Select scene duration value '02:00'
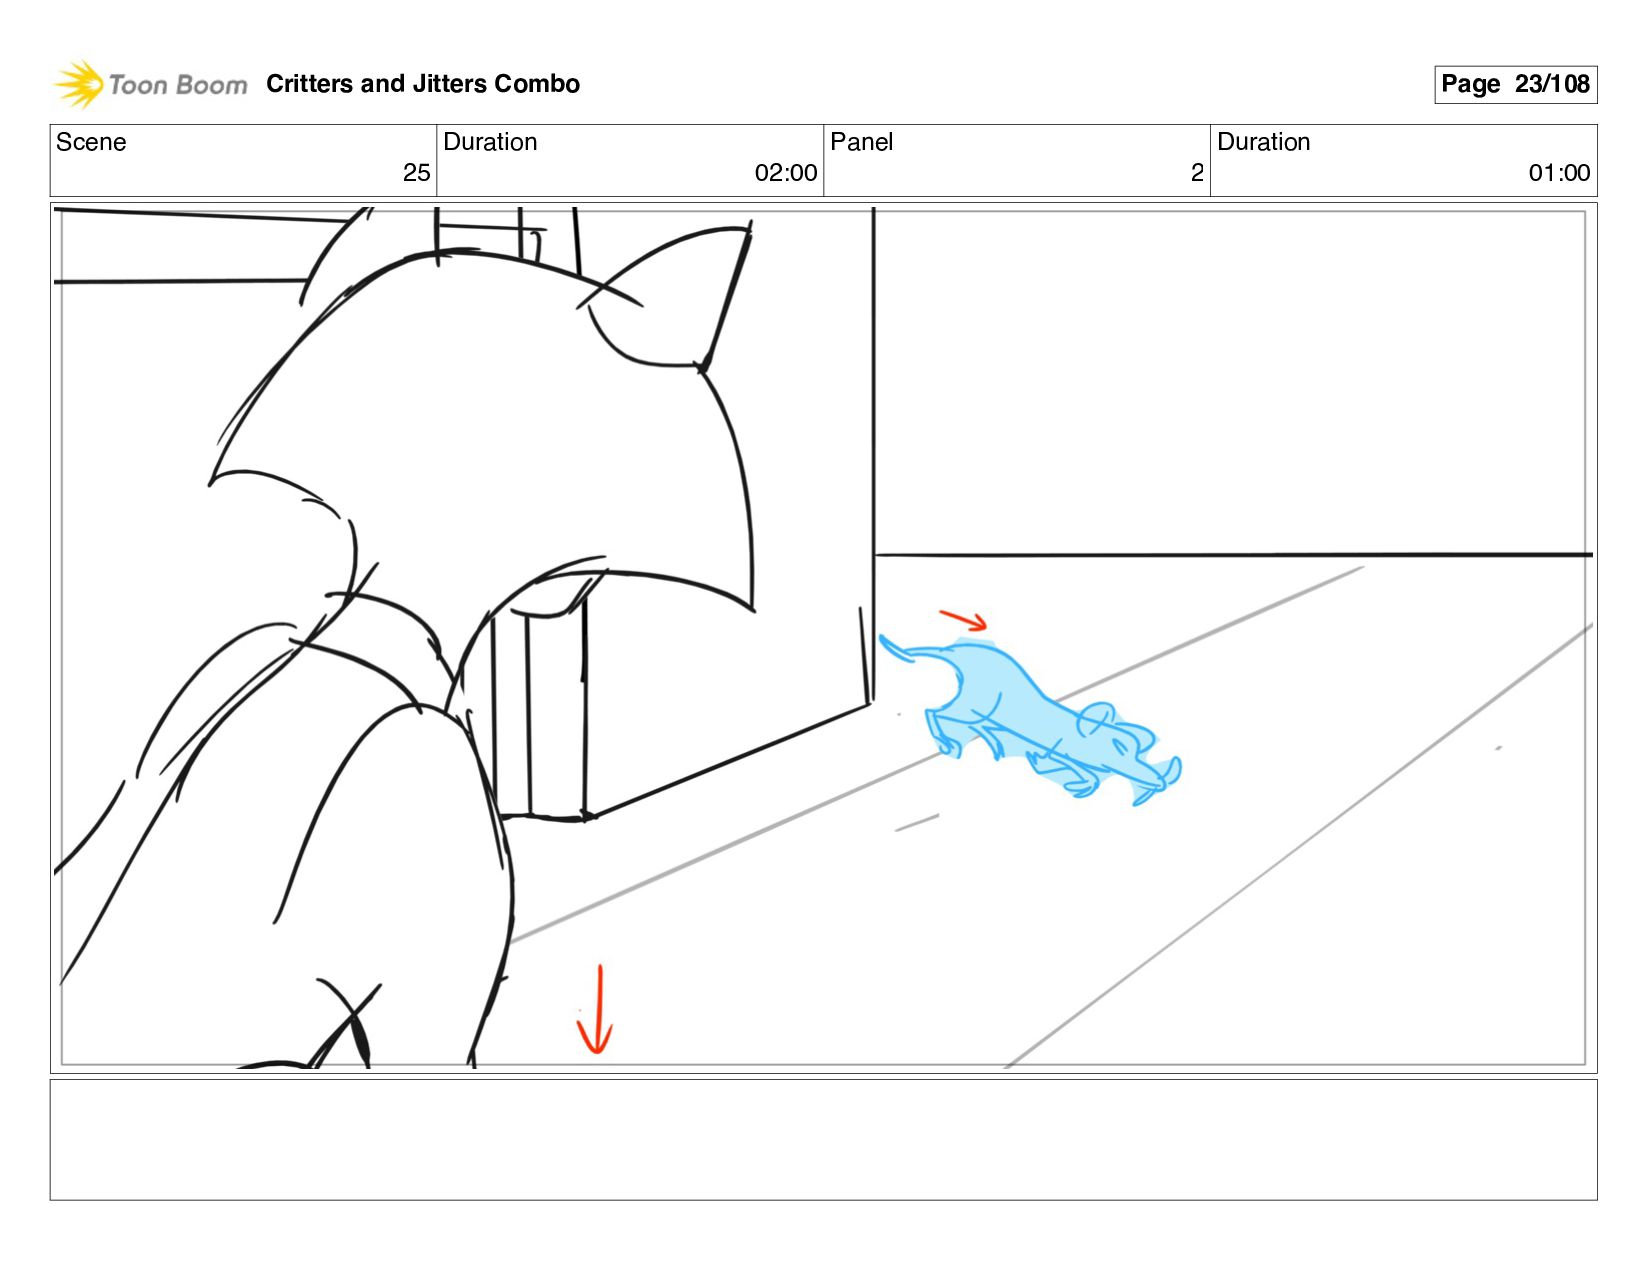Image resolution: width=1650 pixels, height=1275 pixels. coord(786,173)
